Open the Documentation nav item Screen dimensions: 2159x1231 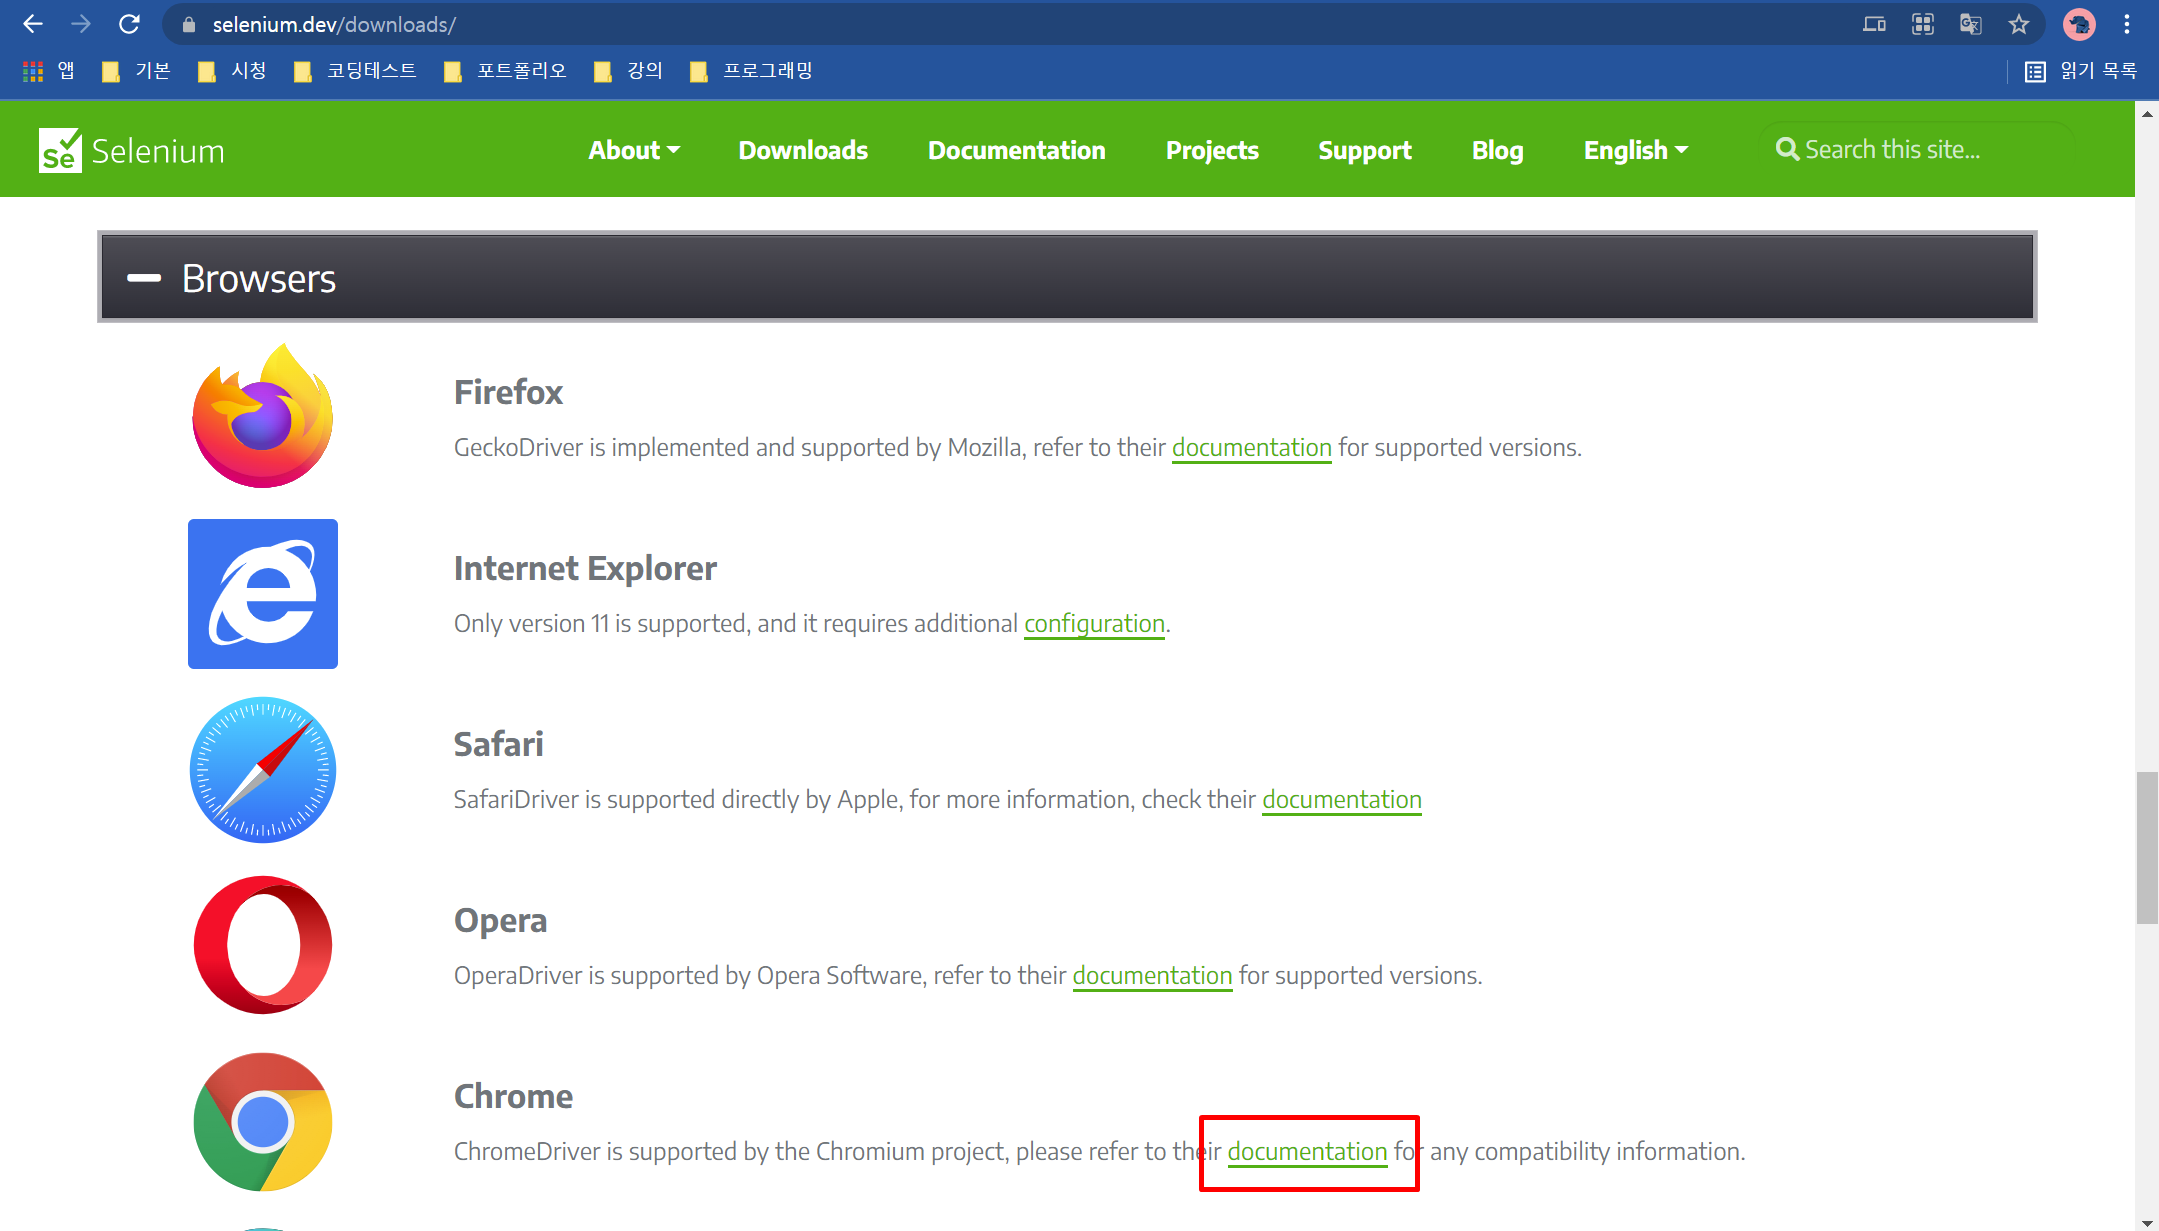point(1016,150)
